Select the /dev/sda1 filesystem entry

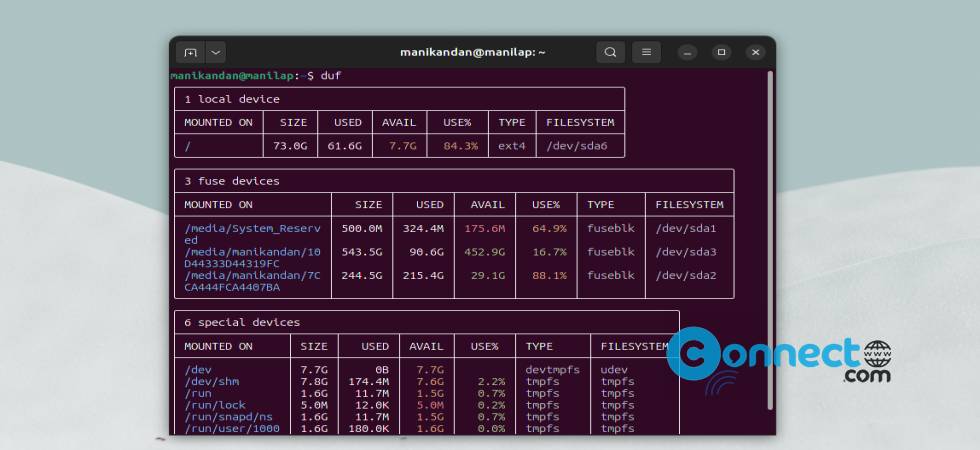[686, 229]
